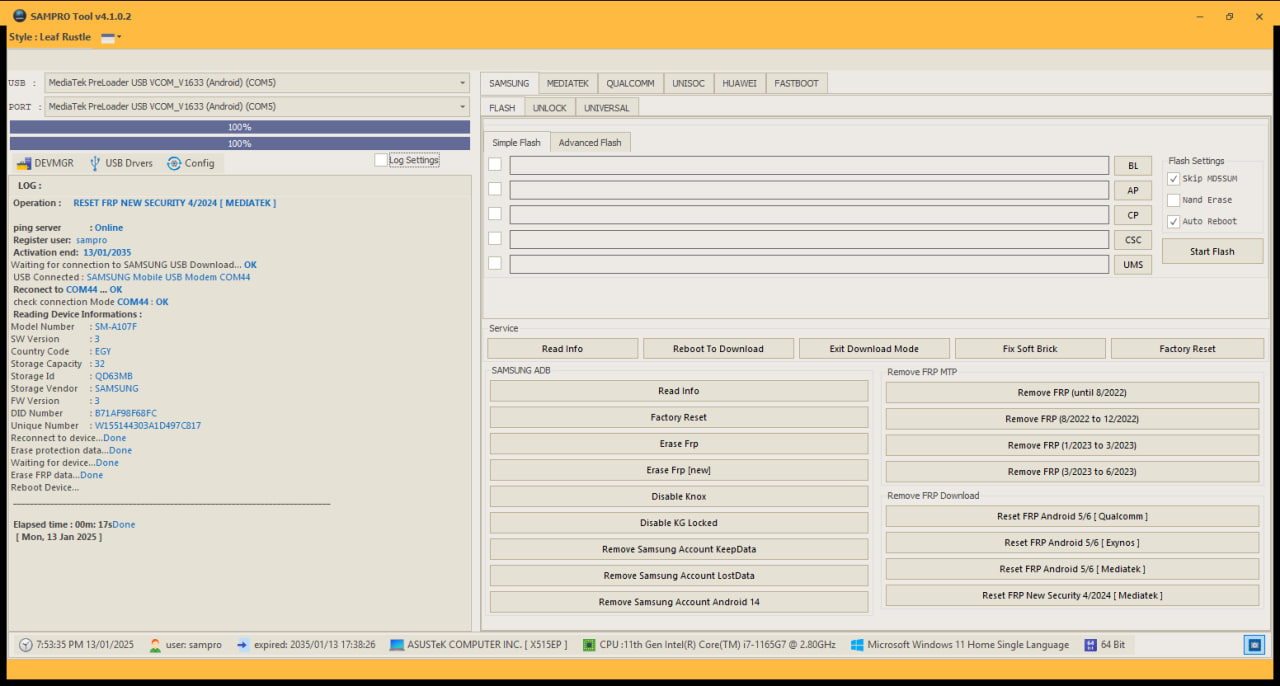The height and width of the screenshot is (686, 1280).
Task: Open the Style theme flag dropdown
Action: click(110, 38)
